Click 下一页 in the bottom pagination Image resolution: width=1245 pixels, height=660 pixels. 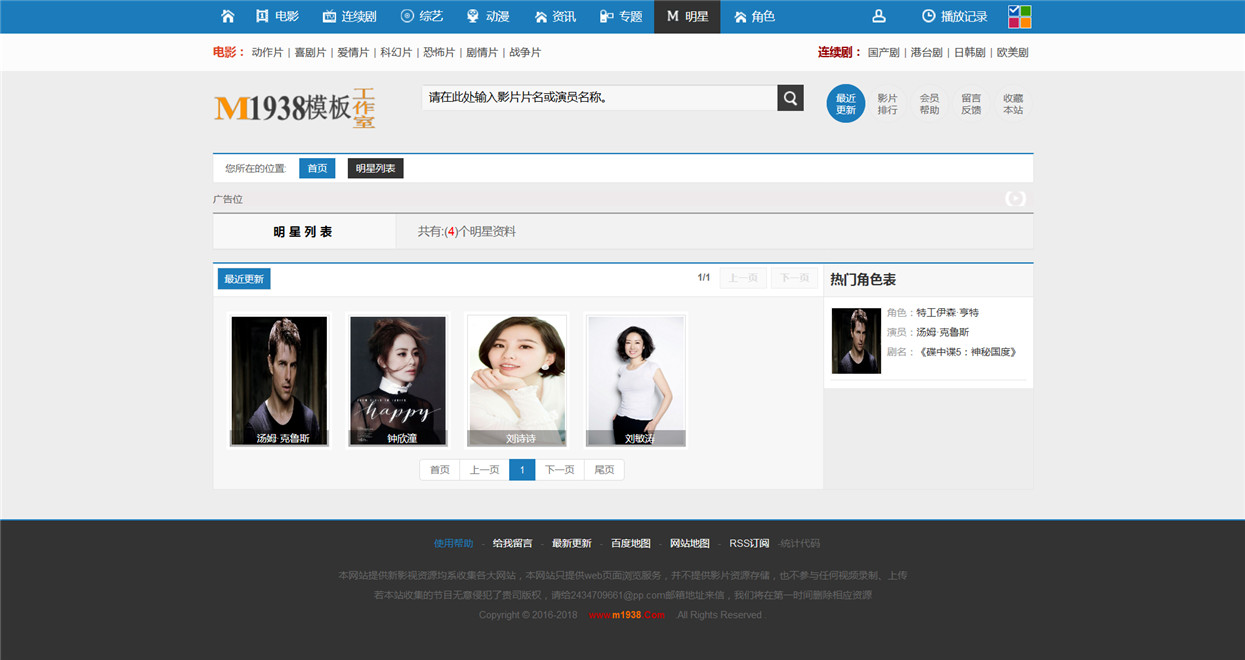tap(560, 470)
